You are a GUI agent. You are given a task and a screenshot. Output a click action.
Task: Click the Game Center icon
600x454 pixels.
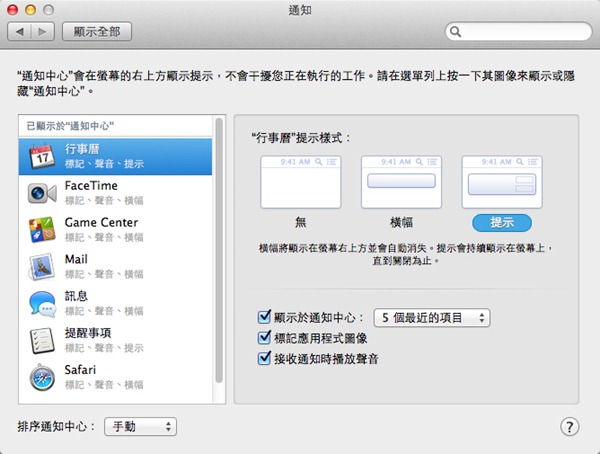pos(42,230)
